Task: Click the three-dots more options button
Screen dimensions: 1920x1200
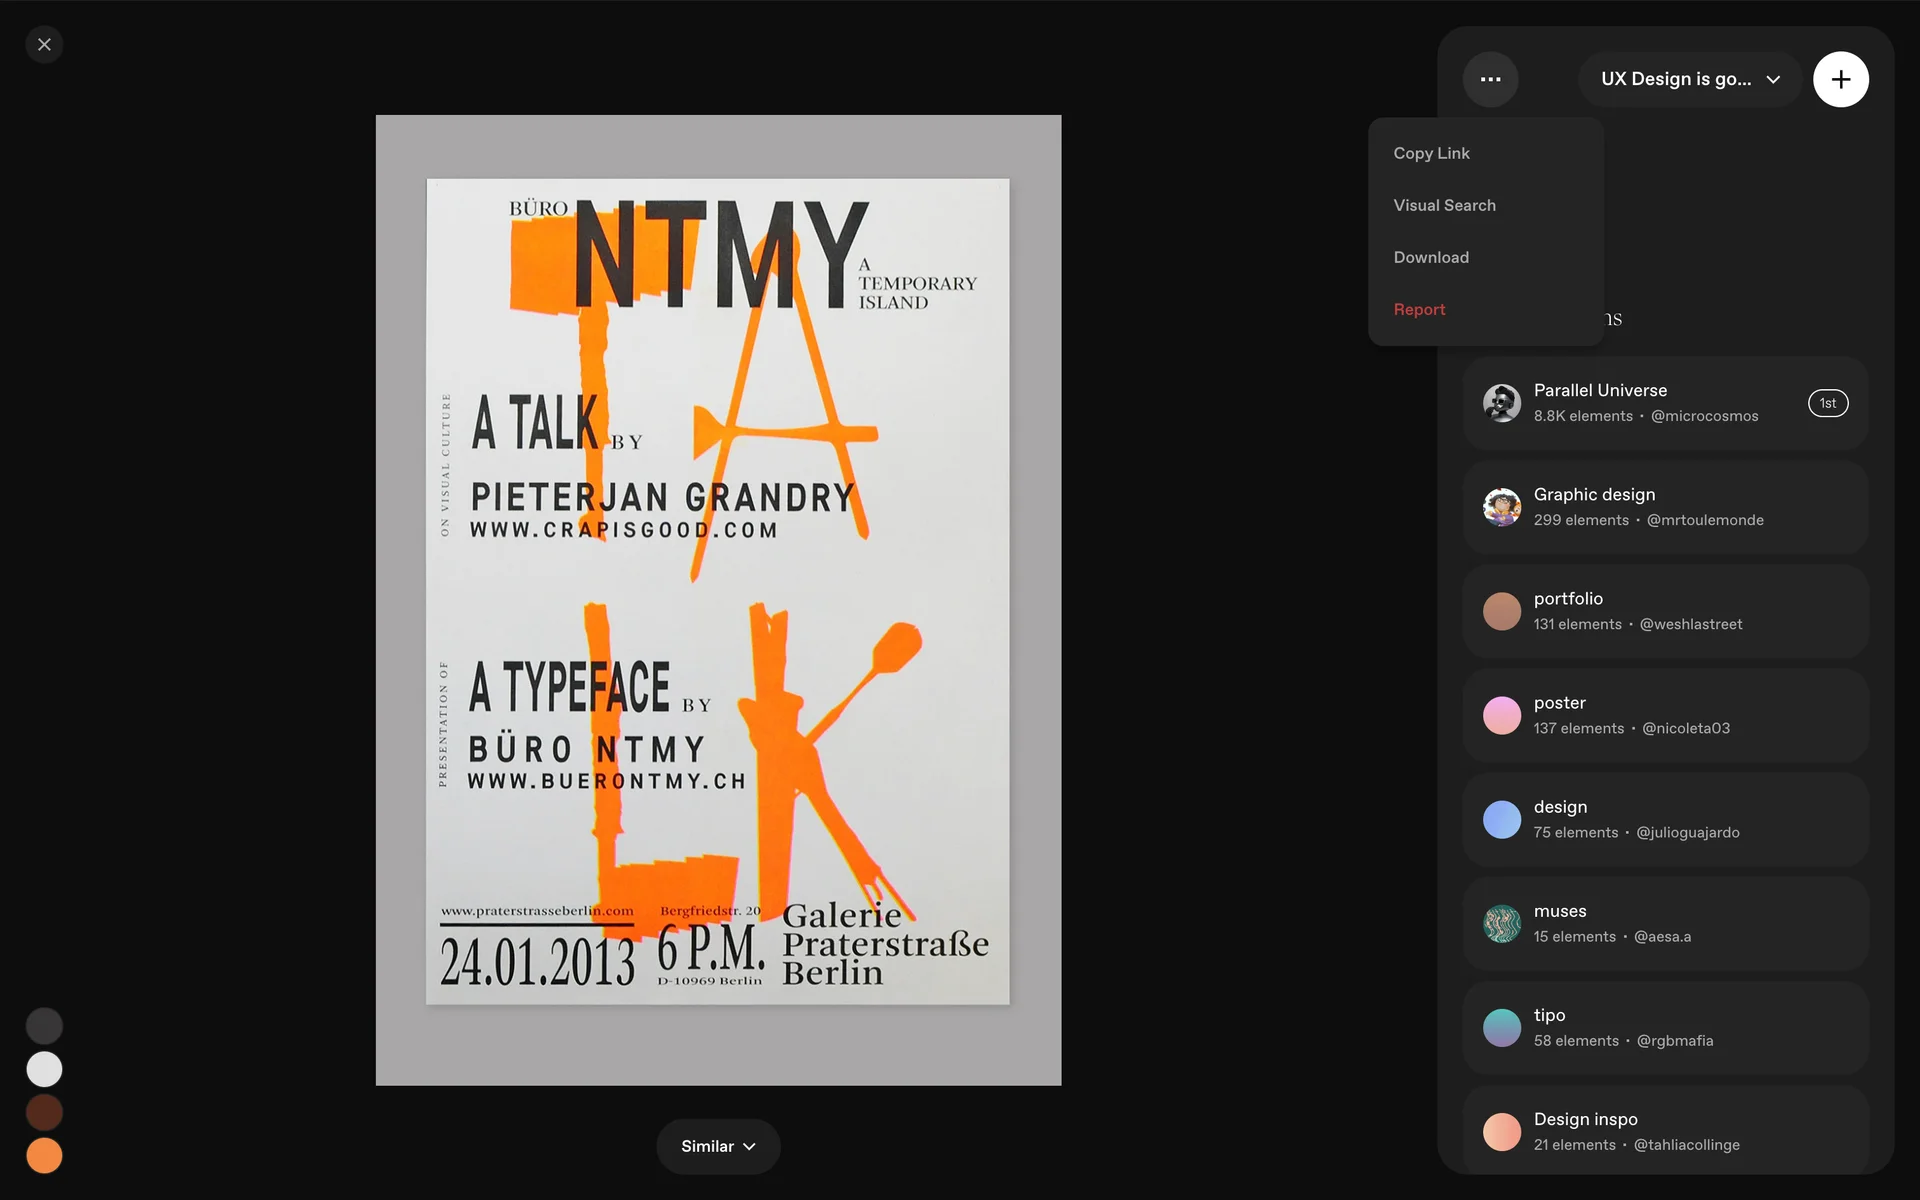Action: coord(1490,79)
